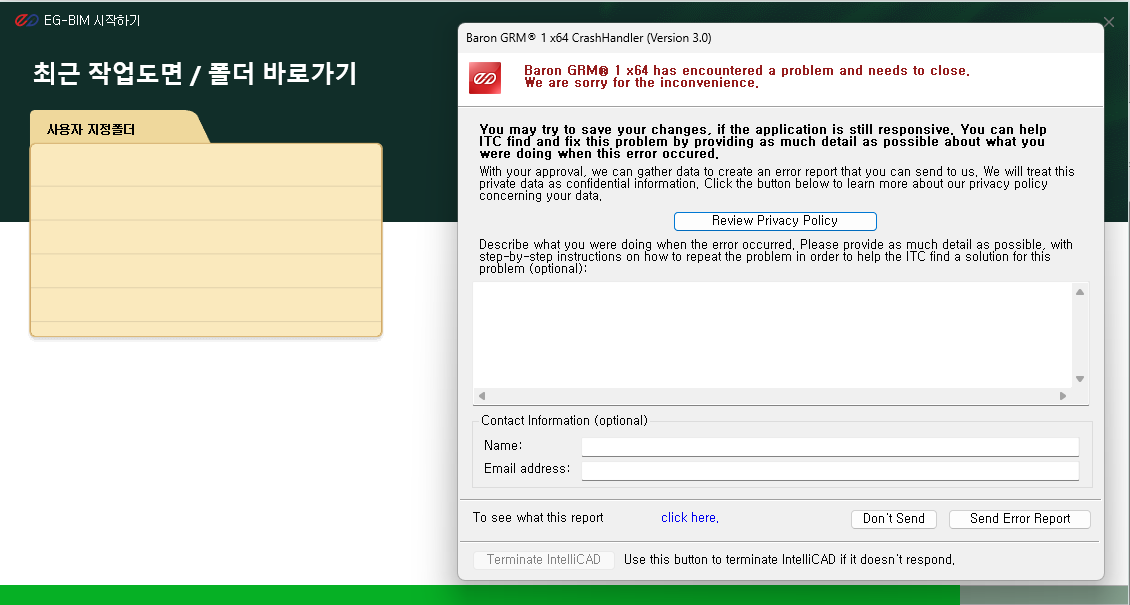Focus the Name input field
Image resolution: width=1130 pixels, height=605 pixels.
(830, 447)
